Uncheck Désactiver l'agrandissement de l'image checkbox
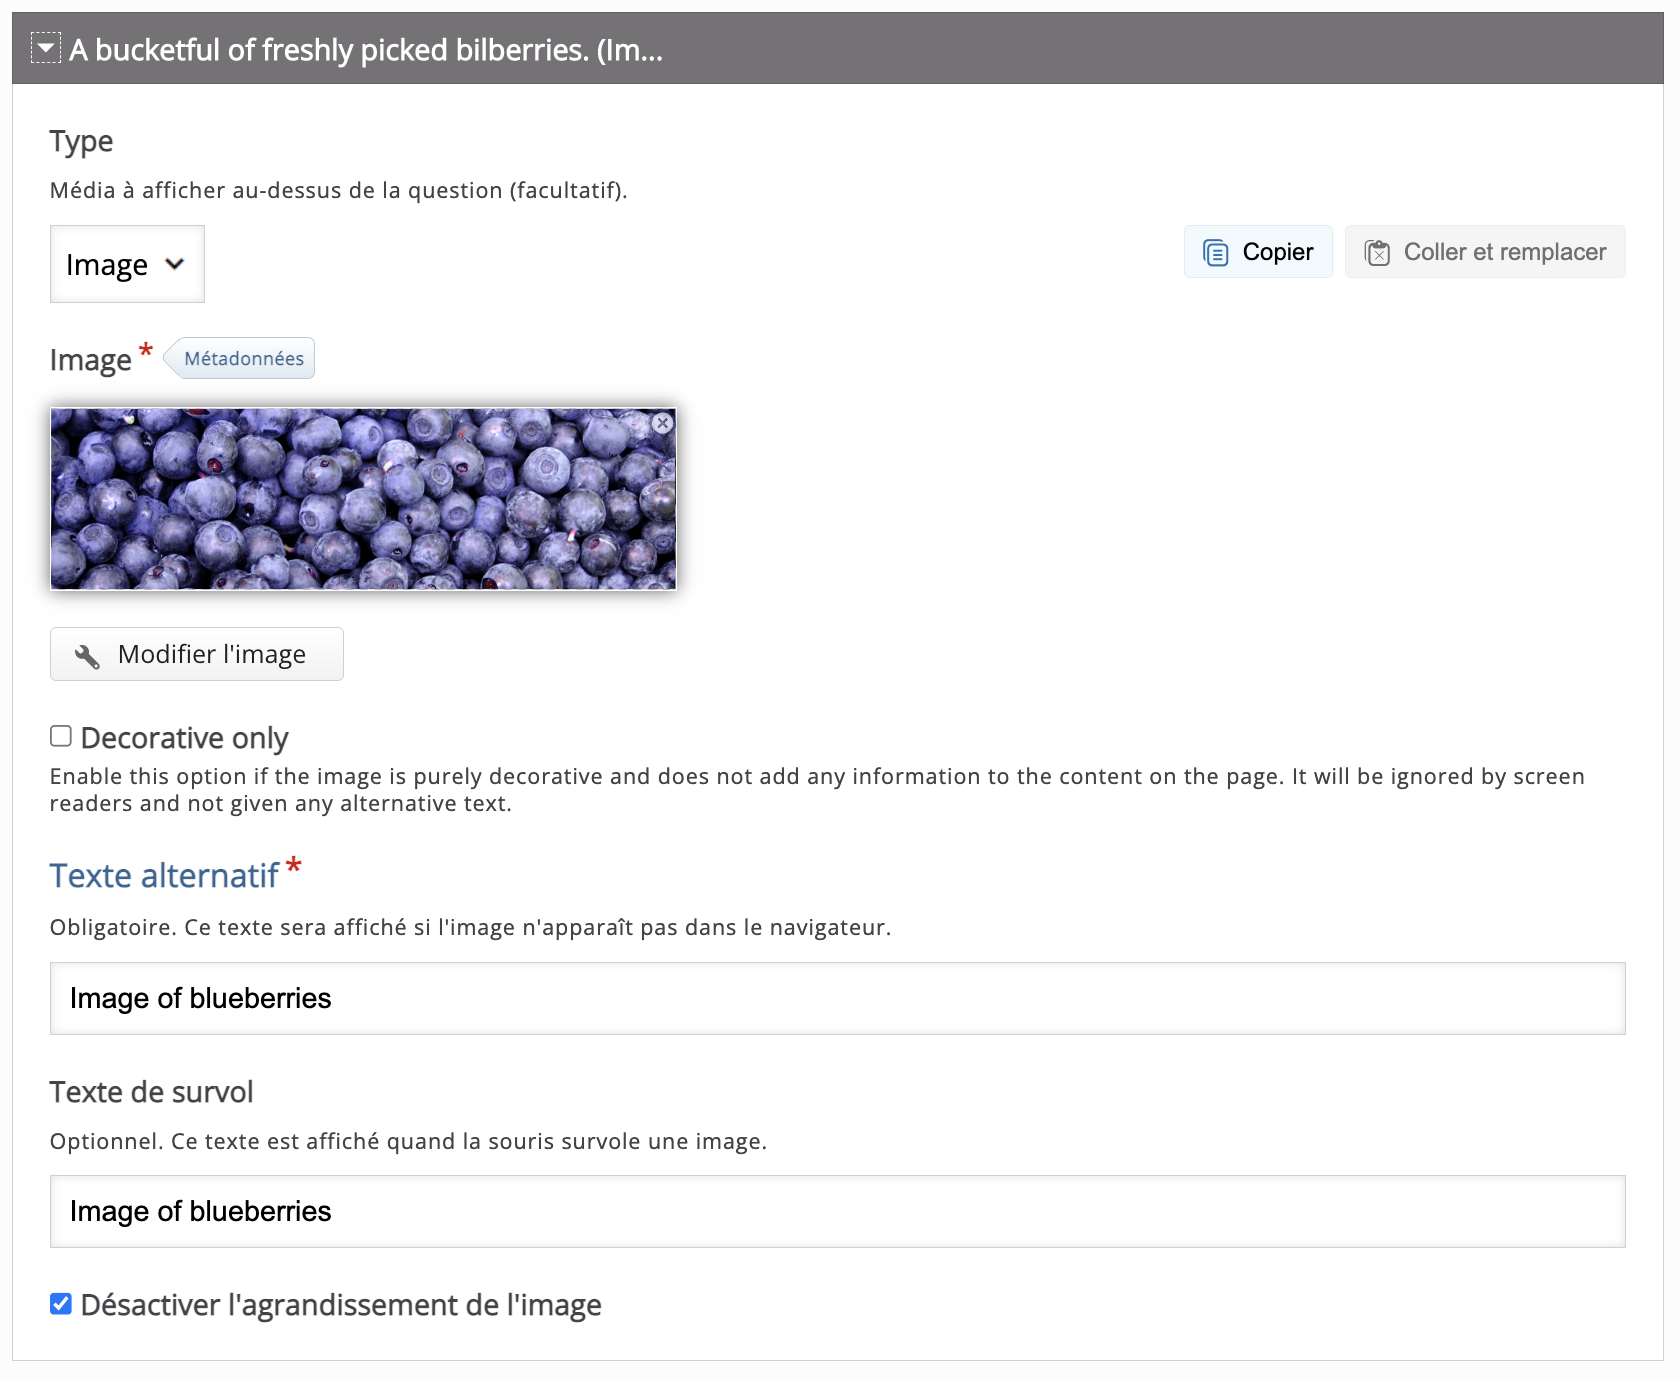The width and height of the screenshot is (1680, 1380). [x=61, y=1304]
